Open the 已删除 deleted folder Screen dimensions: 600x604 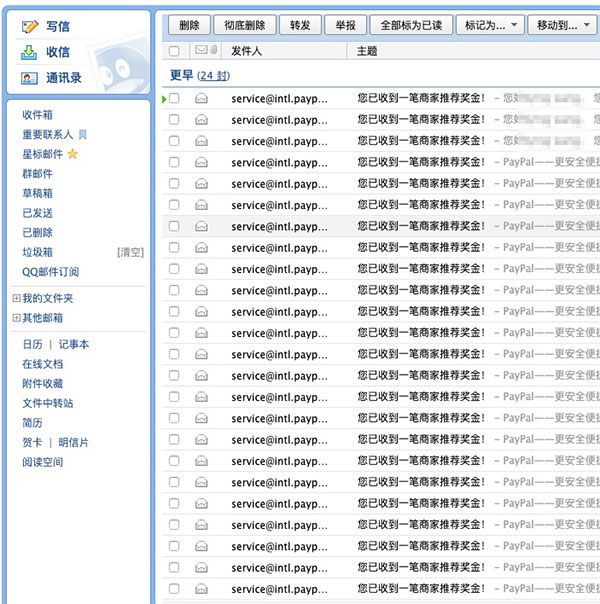pyautogui.click(x=37, y=233)
